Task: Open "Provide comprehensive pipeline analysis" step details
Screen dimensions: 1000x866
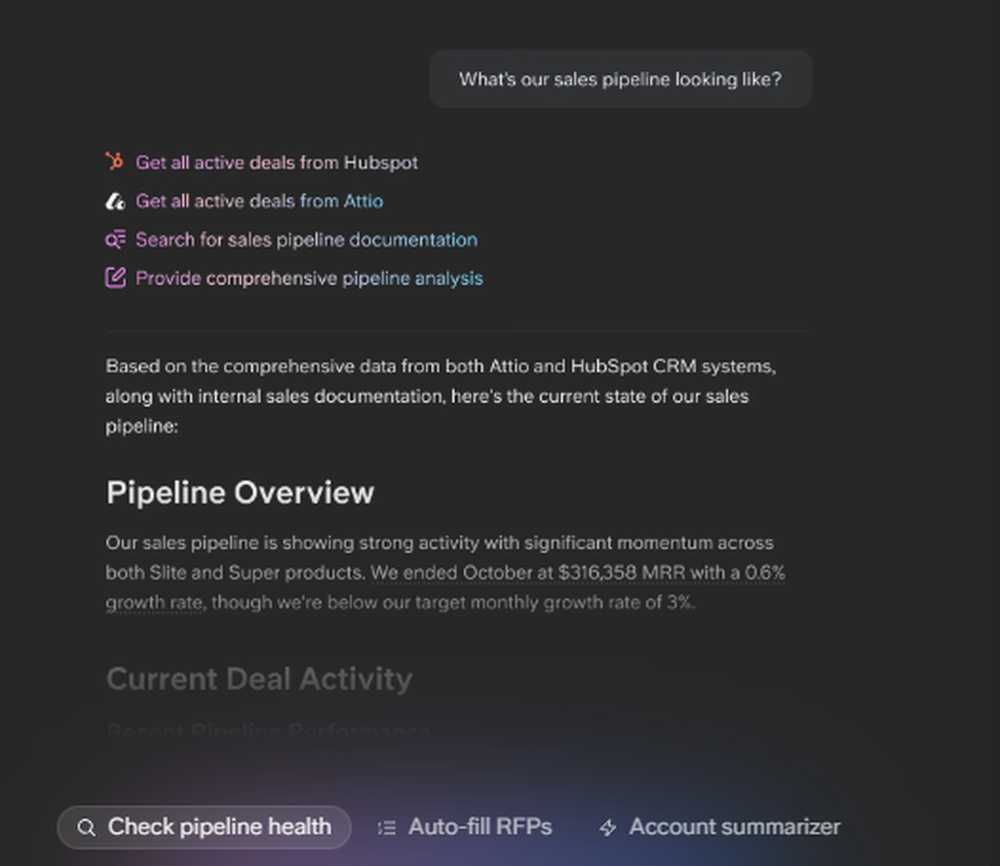Action: coord(309,278)
